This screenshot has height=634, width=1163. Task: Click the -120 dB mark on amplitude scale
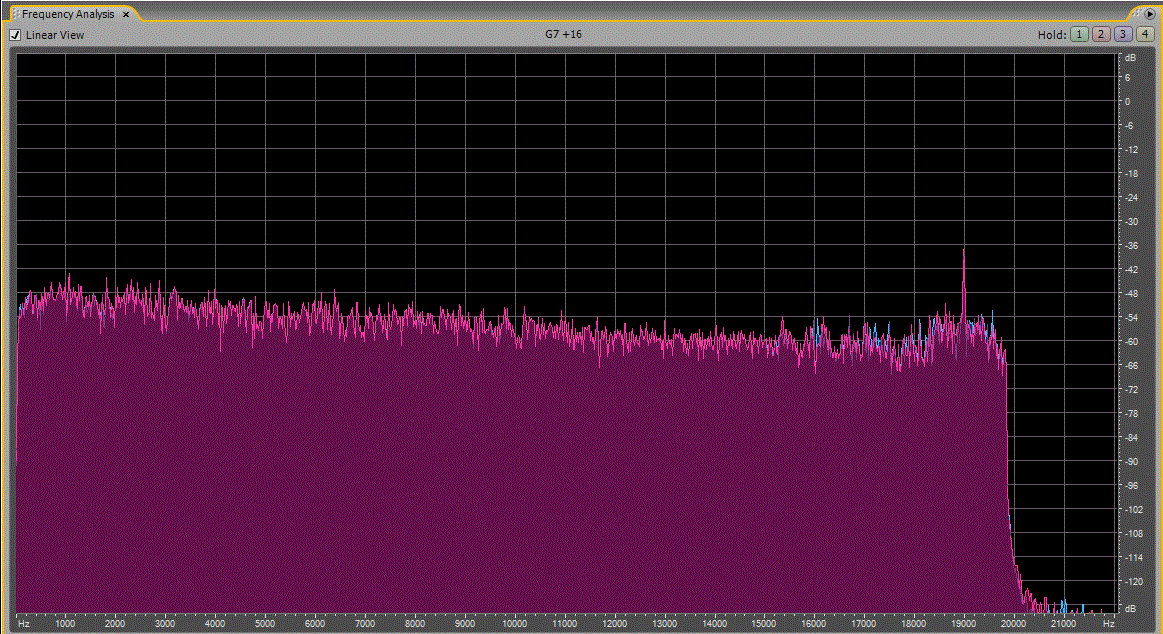[x=1131, y=582]
